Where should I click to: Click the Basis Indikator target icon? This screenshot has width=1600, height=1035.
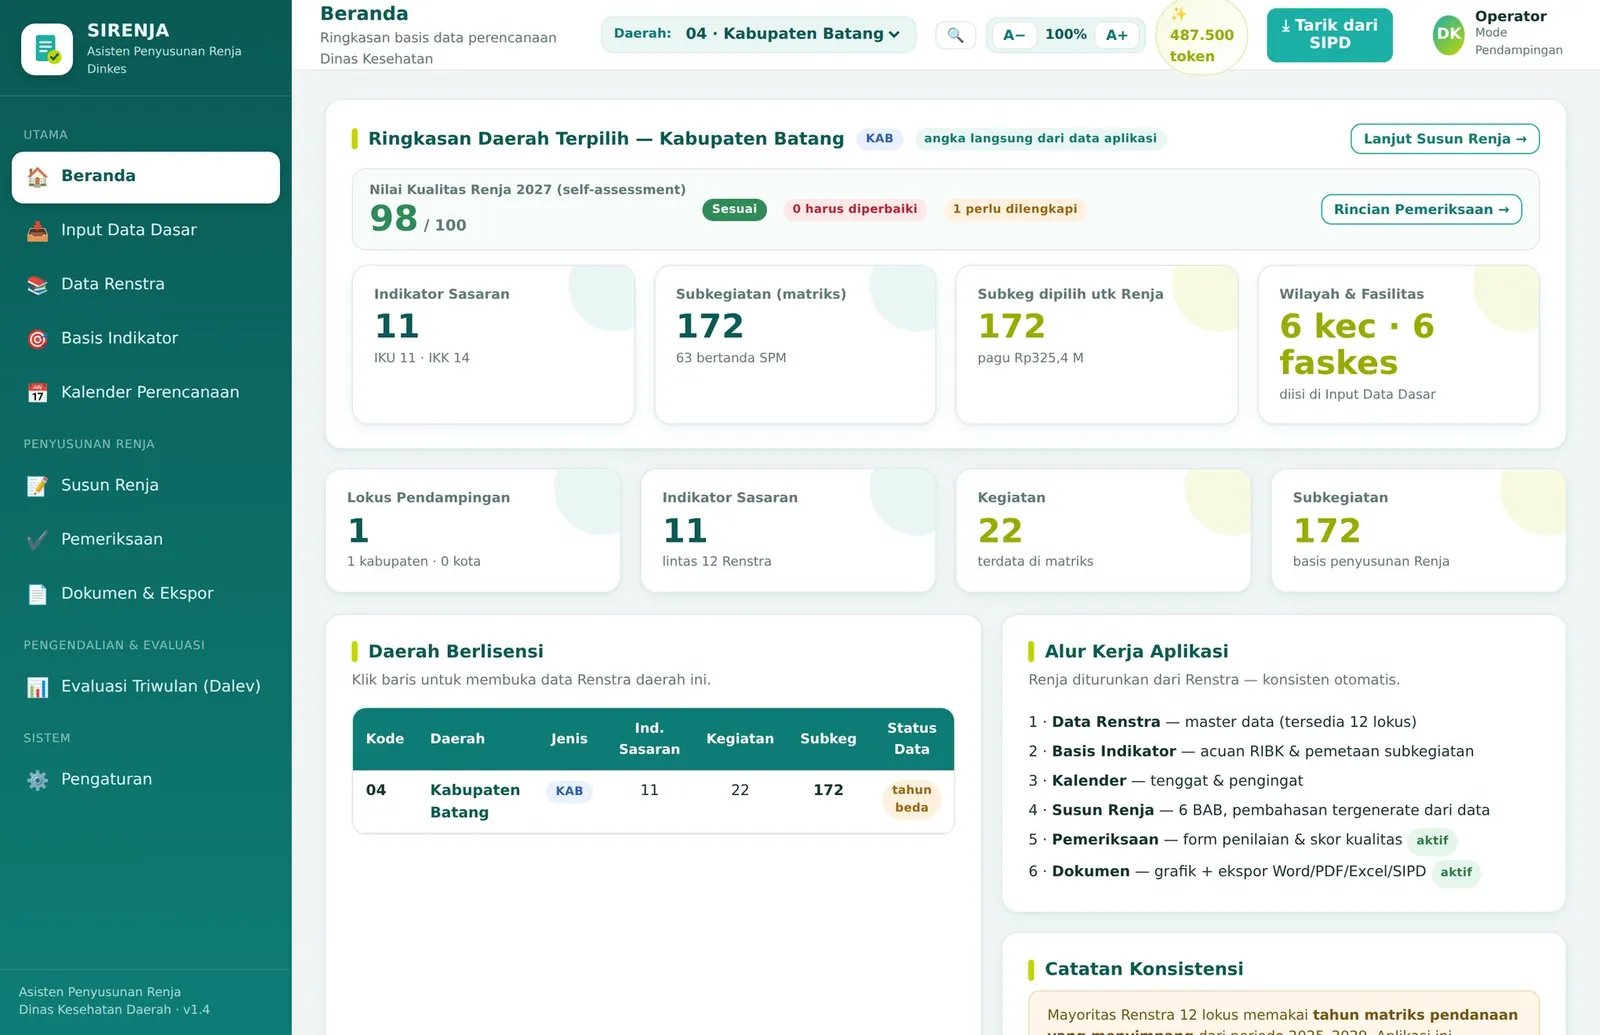37,339
